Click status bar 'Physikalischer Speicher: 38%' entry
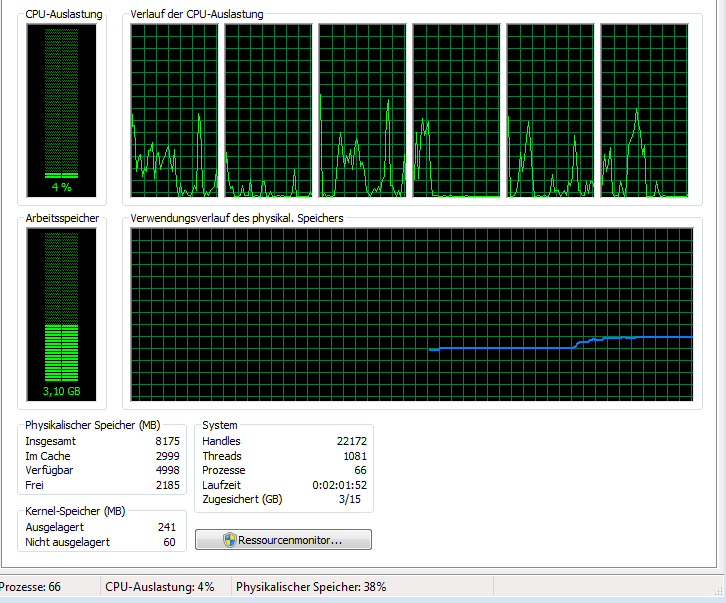The width and height of the screenshot is (726, 603). click(311, 587)
